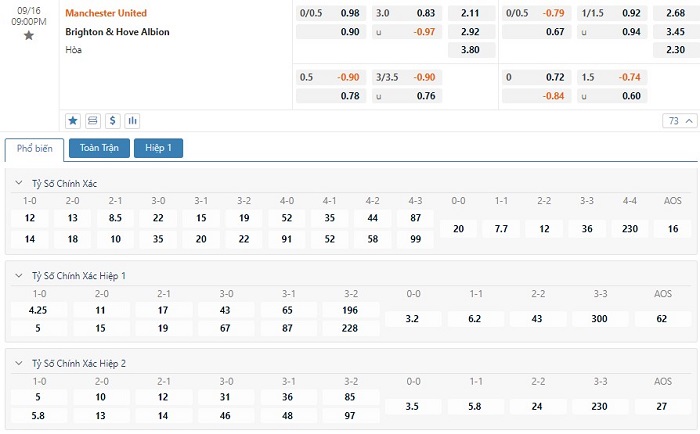This screenshot has height=434, width=700.
Task: Collapse the Tỷ Số Chính Xác section
Action: [19, 183]
